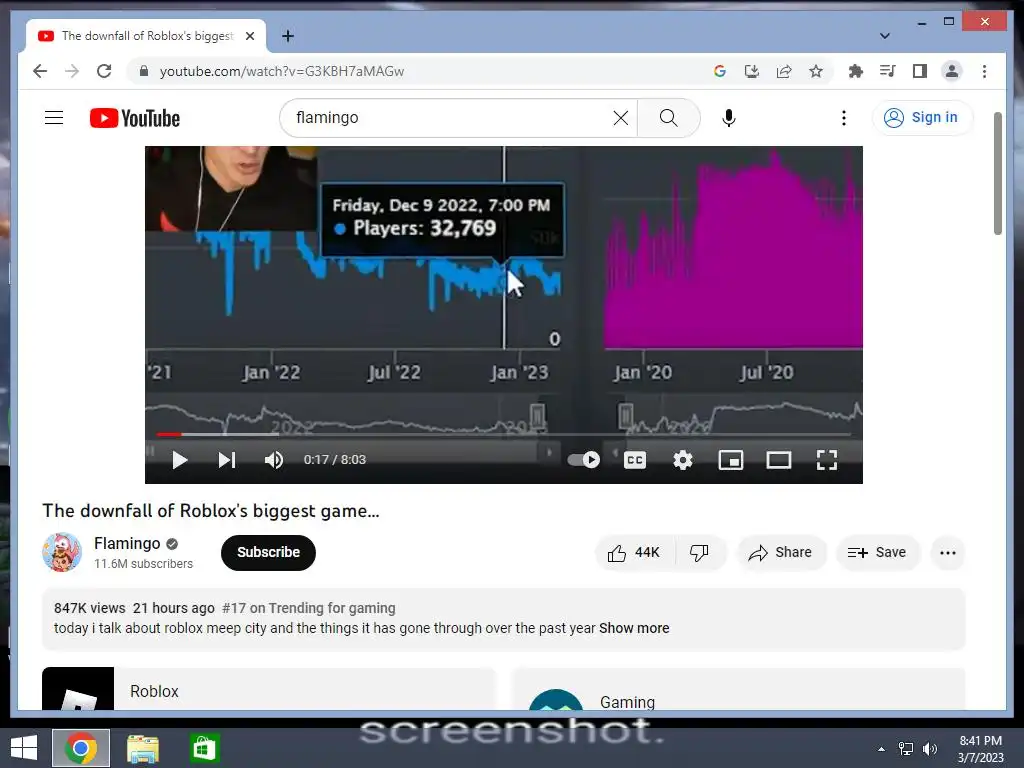Go forward in Chrome
The height and width of the screenshot is (768, 1024).
click(72, 71)
